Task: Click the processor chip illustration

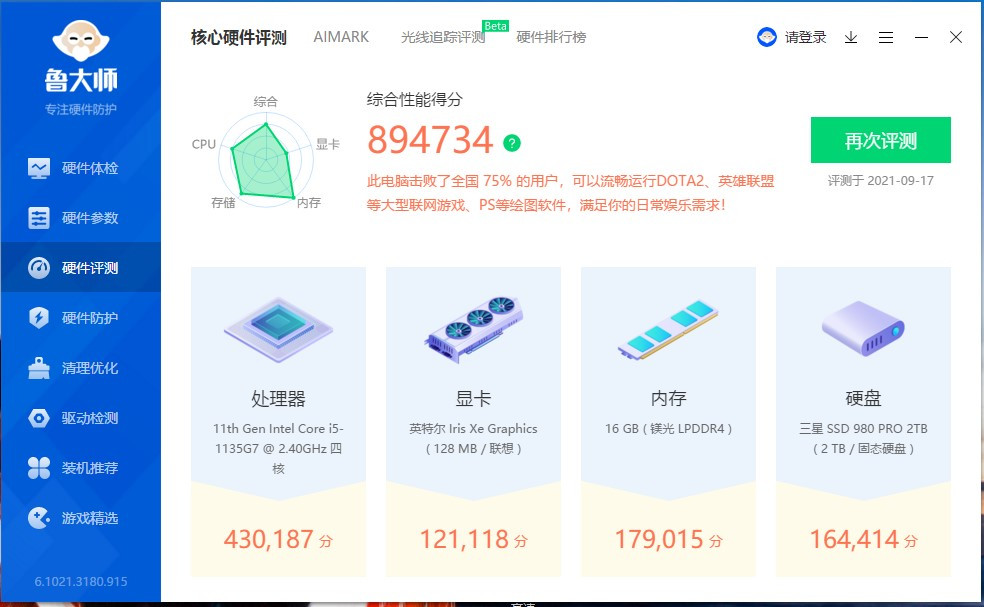Action: pos(278,329)
